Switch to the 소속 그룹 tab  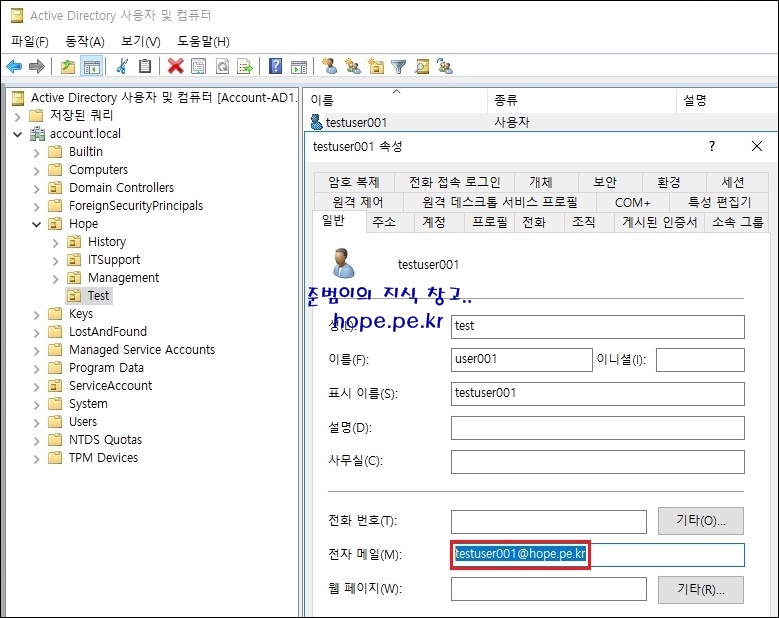pos(737,222)
